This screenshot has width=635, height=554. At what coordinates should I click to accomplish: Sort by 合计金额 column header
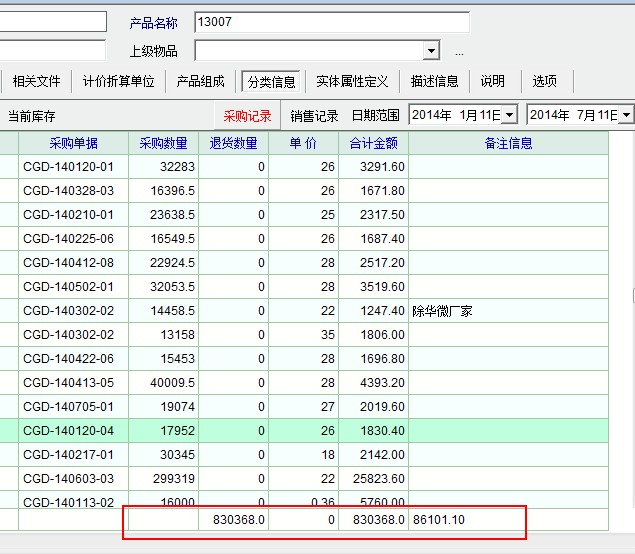coord(373,143)
